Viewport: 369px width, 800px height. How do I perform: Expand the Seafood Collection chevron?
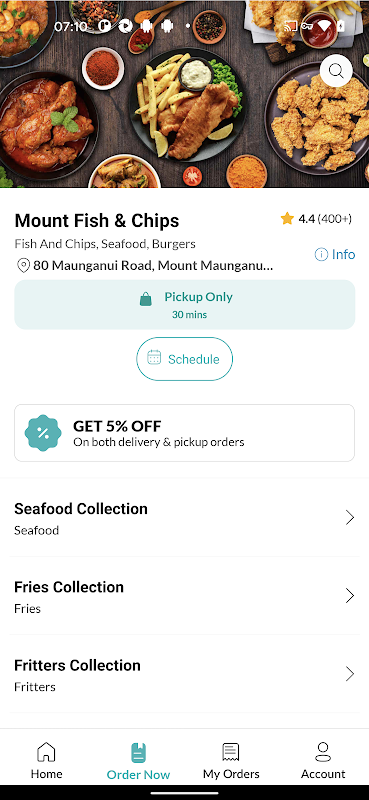350,518
